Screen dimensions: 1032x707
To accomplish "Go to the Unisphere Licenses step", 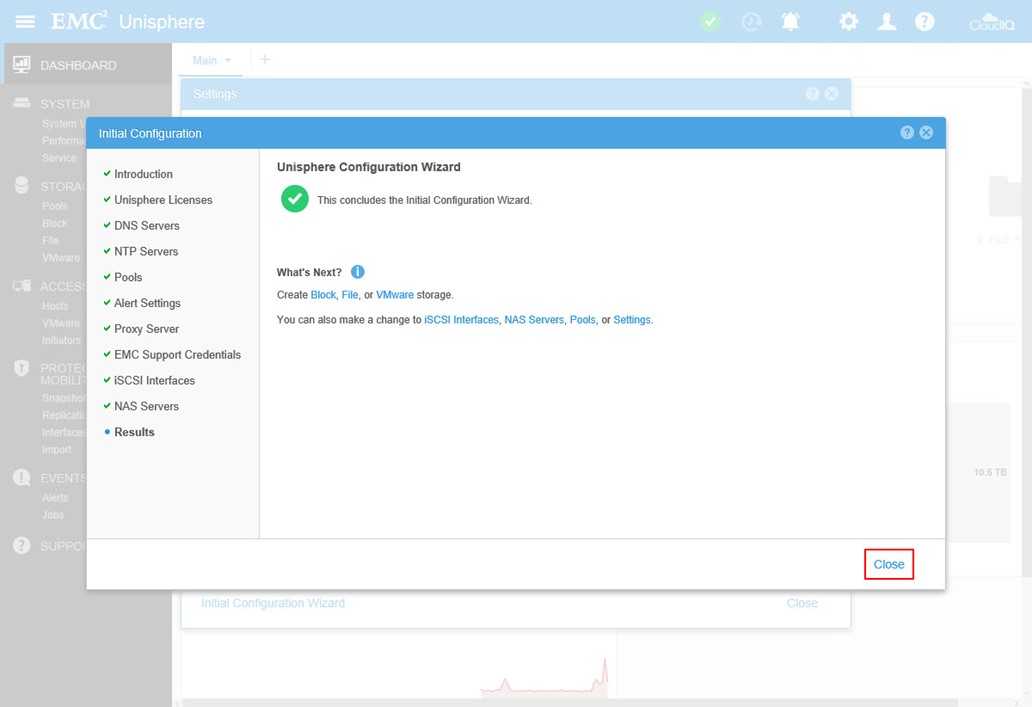I will click(163, 199).
